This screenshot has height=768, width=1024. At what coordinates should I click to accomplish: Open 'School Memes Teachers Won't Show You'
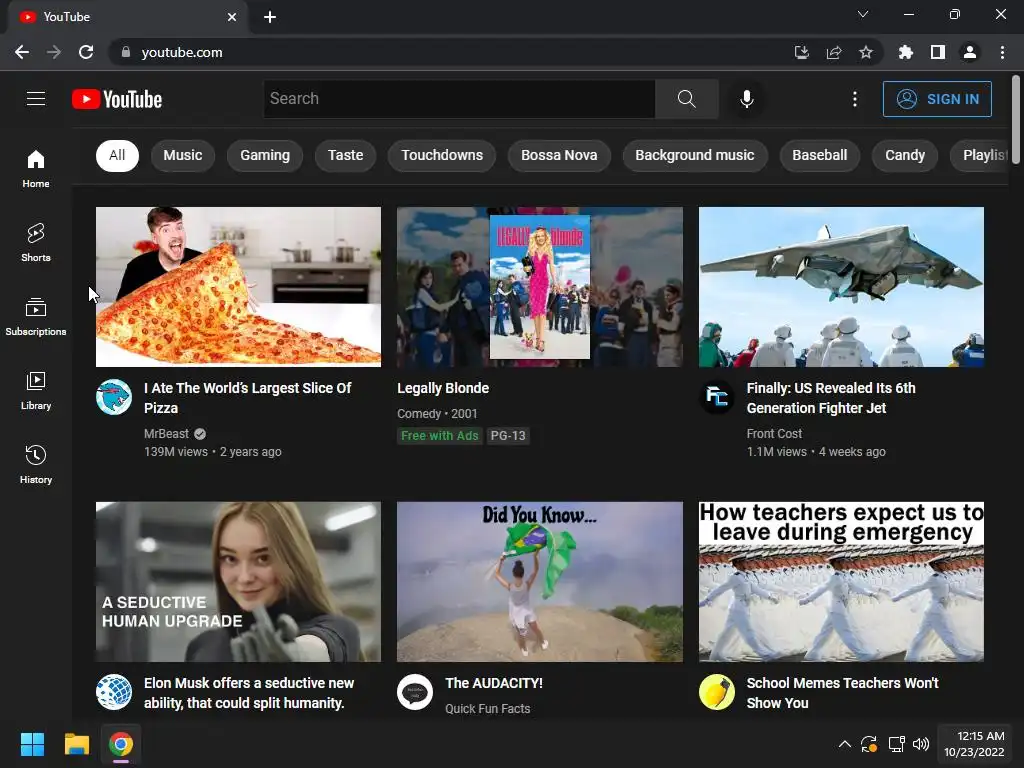pos(842,693)
